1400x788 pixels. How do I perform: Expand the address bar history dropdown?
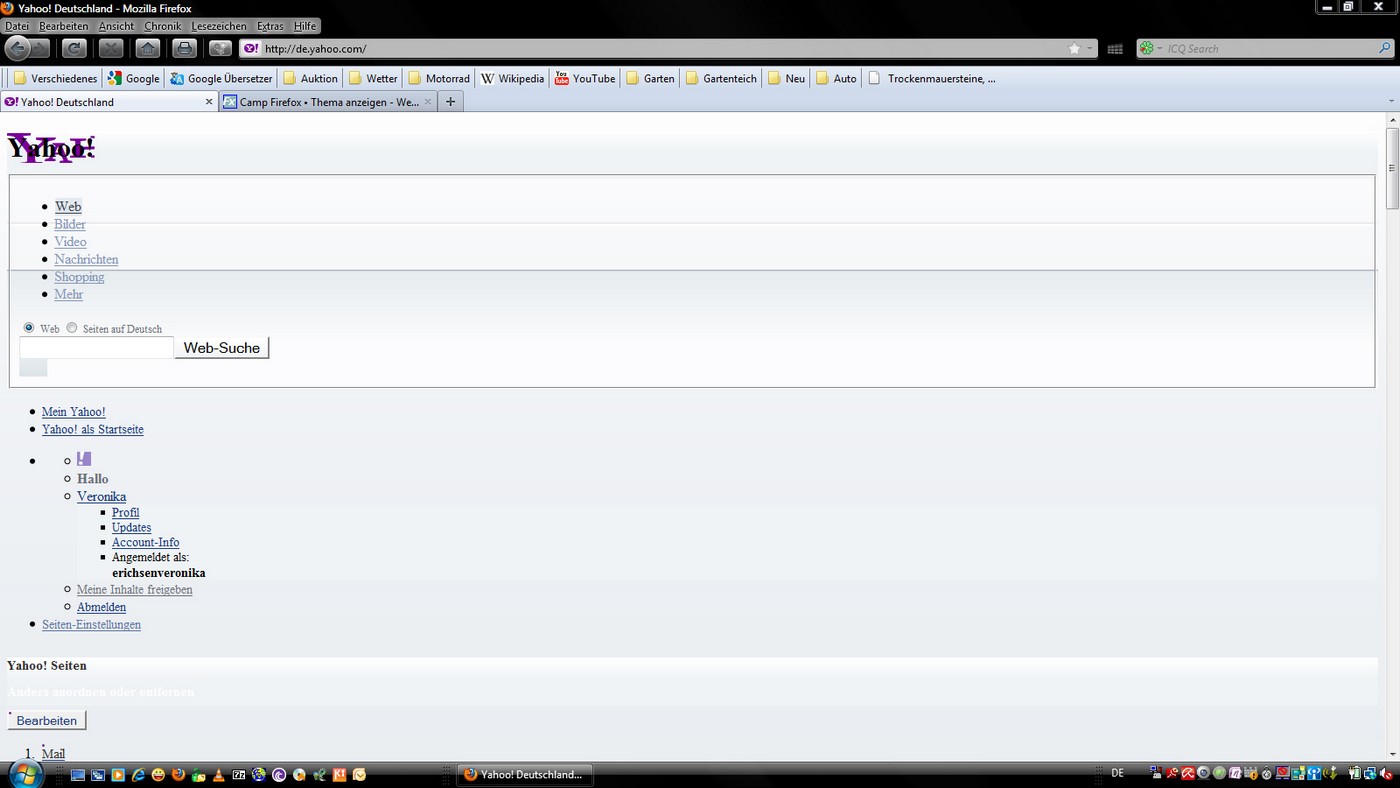pyautogui.click(x=1089, y=48)
